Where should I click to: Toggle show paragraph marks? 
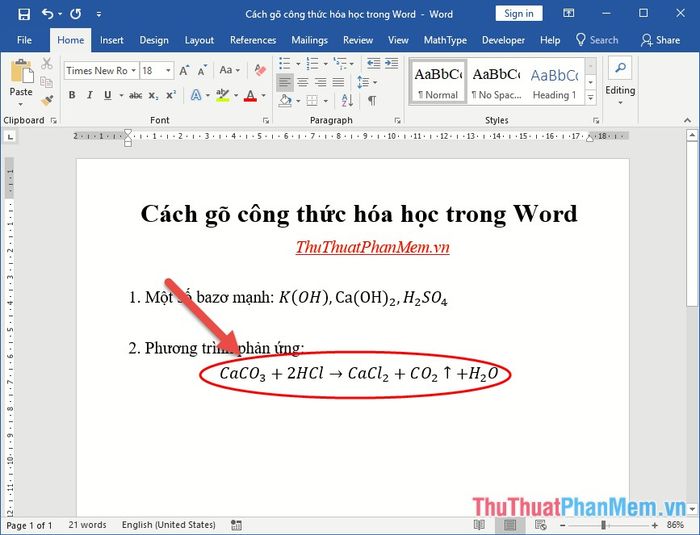371,101
